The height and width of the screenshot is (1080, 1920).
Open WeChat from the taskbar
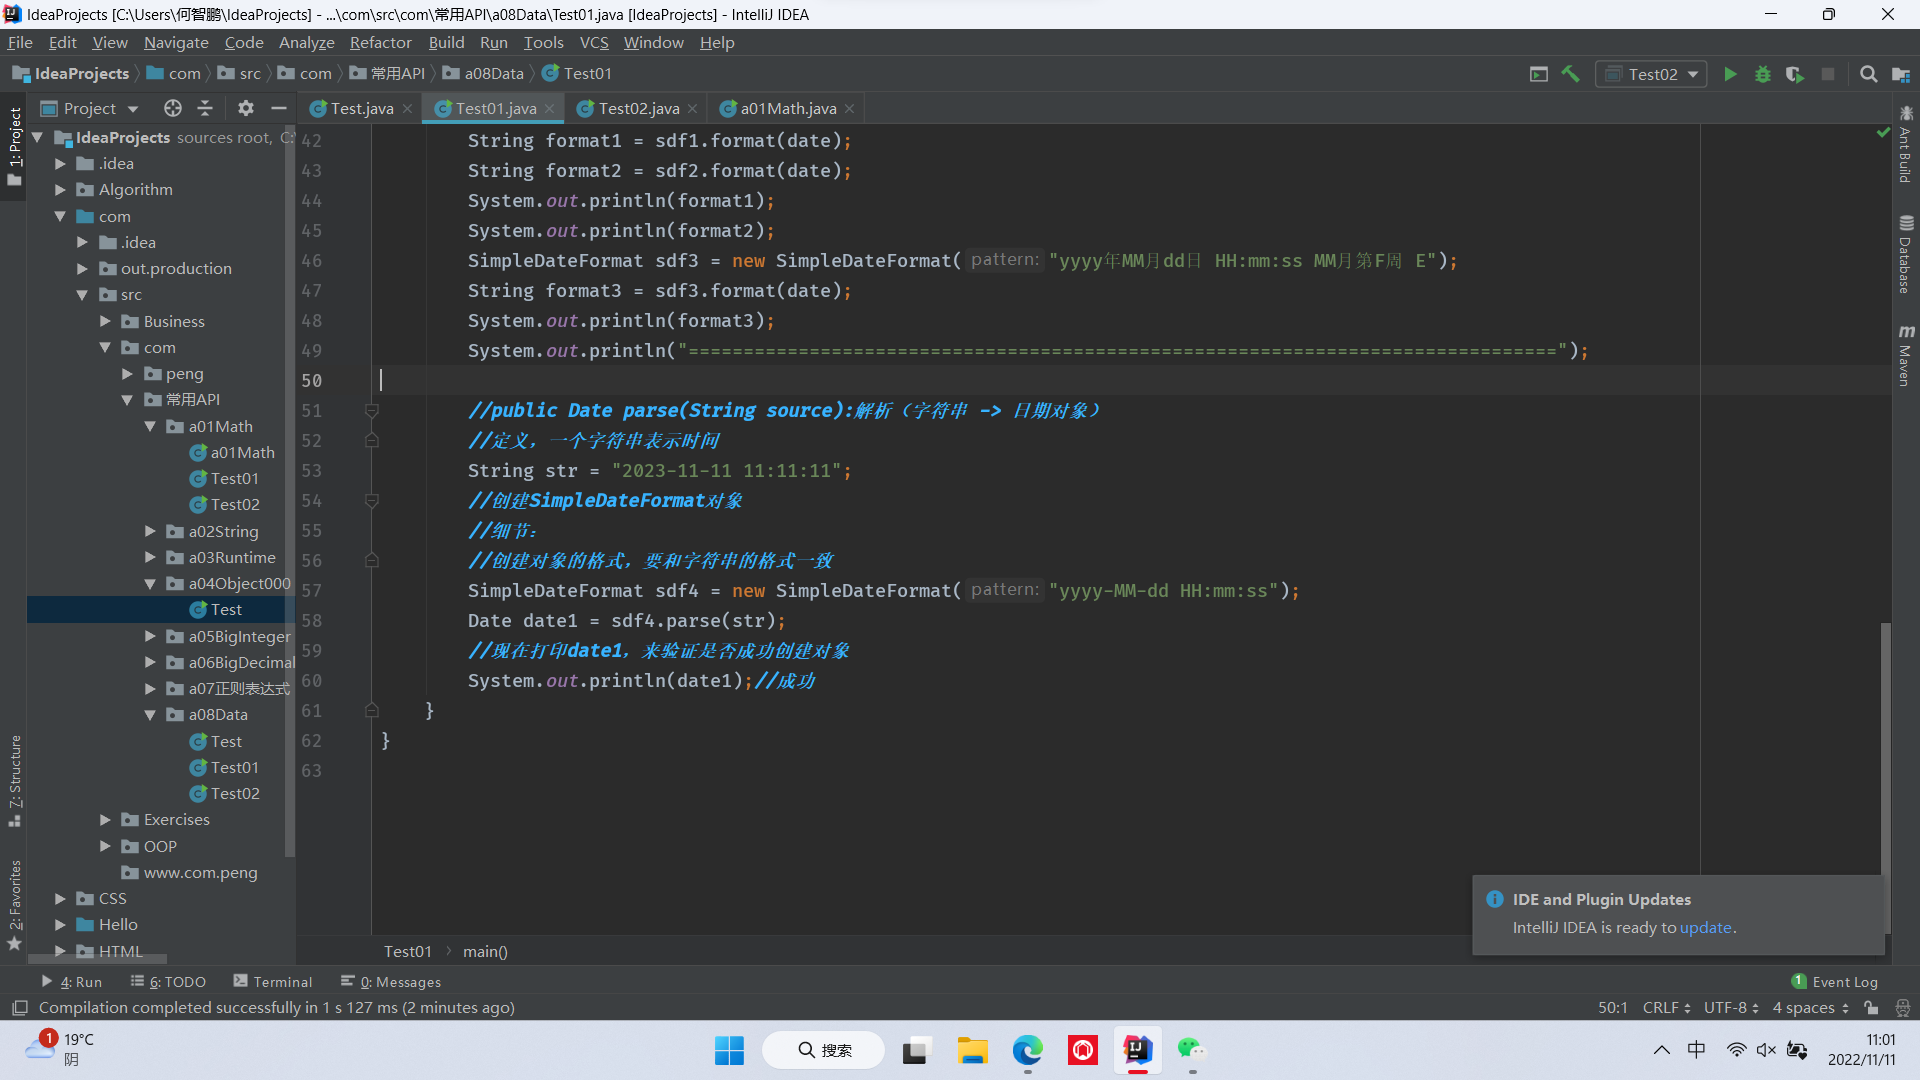(1191, 1050)
